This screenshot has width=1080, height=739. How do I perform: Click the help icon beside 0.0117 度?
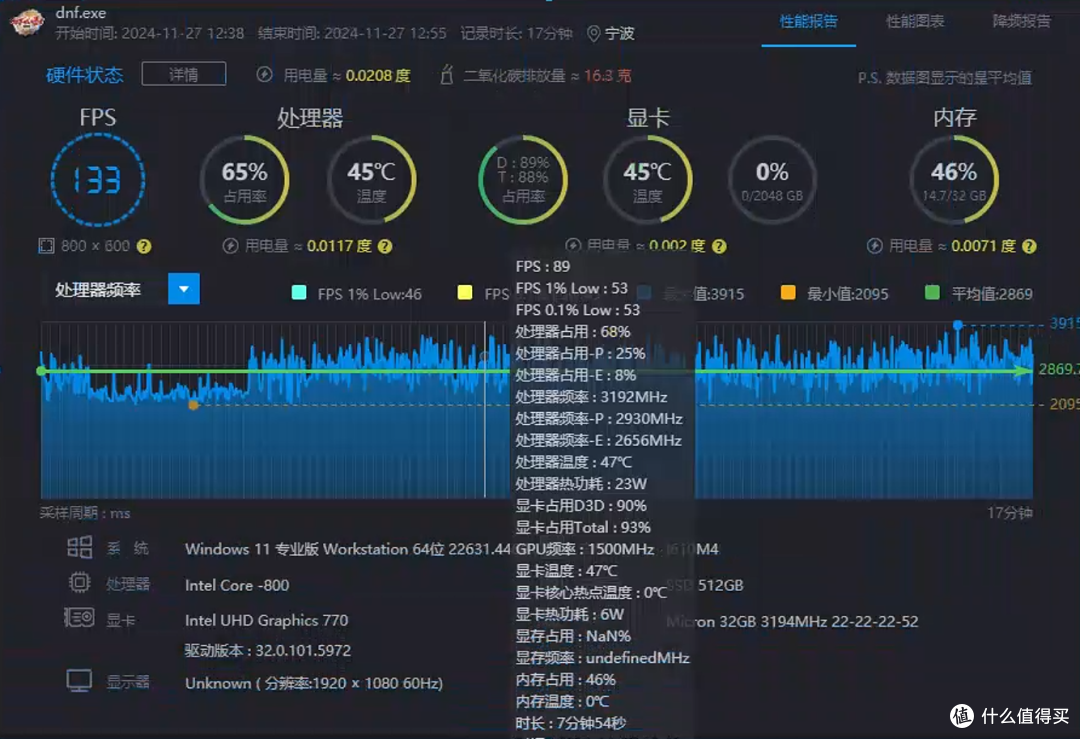pos(385,246)
